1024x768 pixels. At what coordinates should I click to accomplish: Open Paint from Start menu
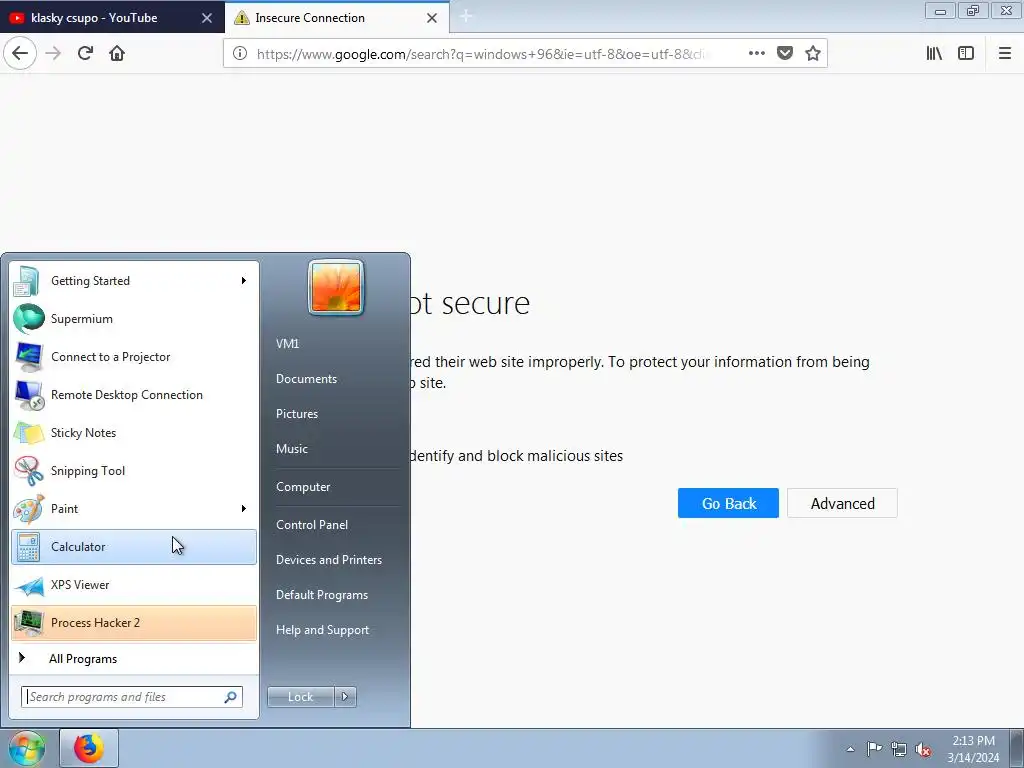click(x=134, y=509)
